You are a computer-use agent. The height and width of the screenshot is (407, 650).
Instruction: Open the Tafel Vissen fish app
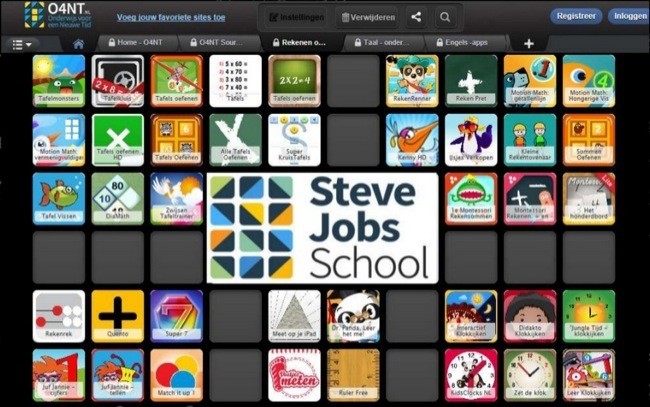tap(58, 197)
